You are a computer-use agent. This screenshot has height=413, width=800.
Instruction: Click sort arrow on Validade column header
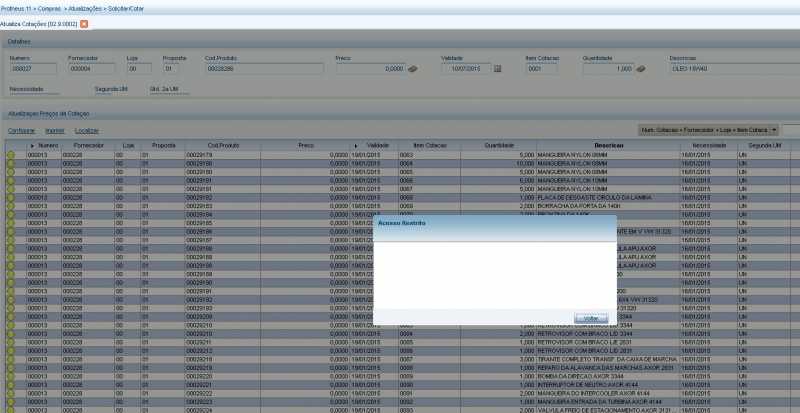(356, 146)
